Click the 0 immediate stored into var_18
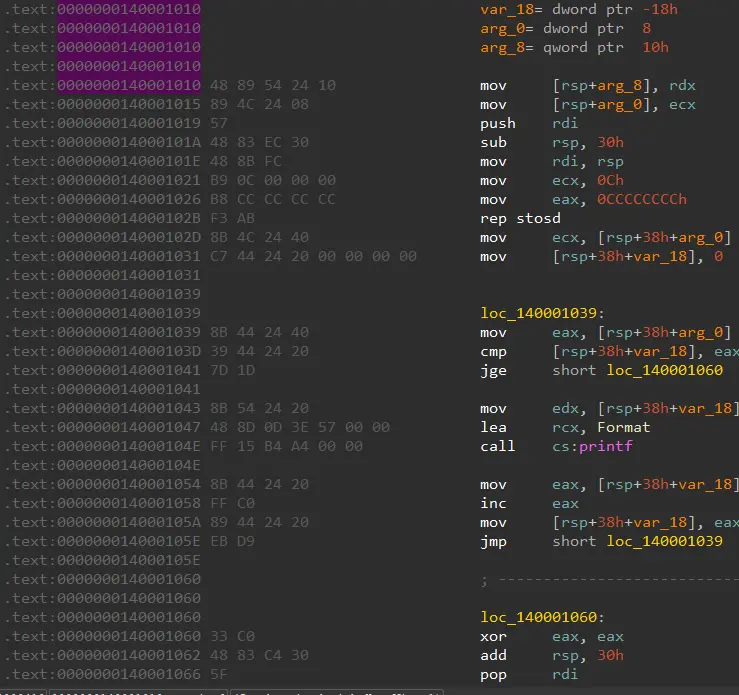The image size is (739, 695). [x=718, y=256]
